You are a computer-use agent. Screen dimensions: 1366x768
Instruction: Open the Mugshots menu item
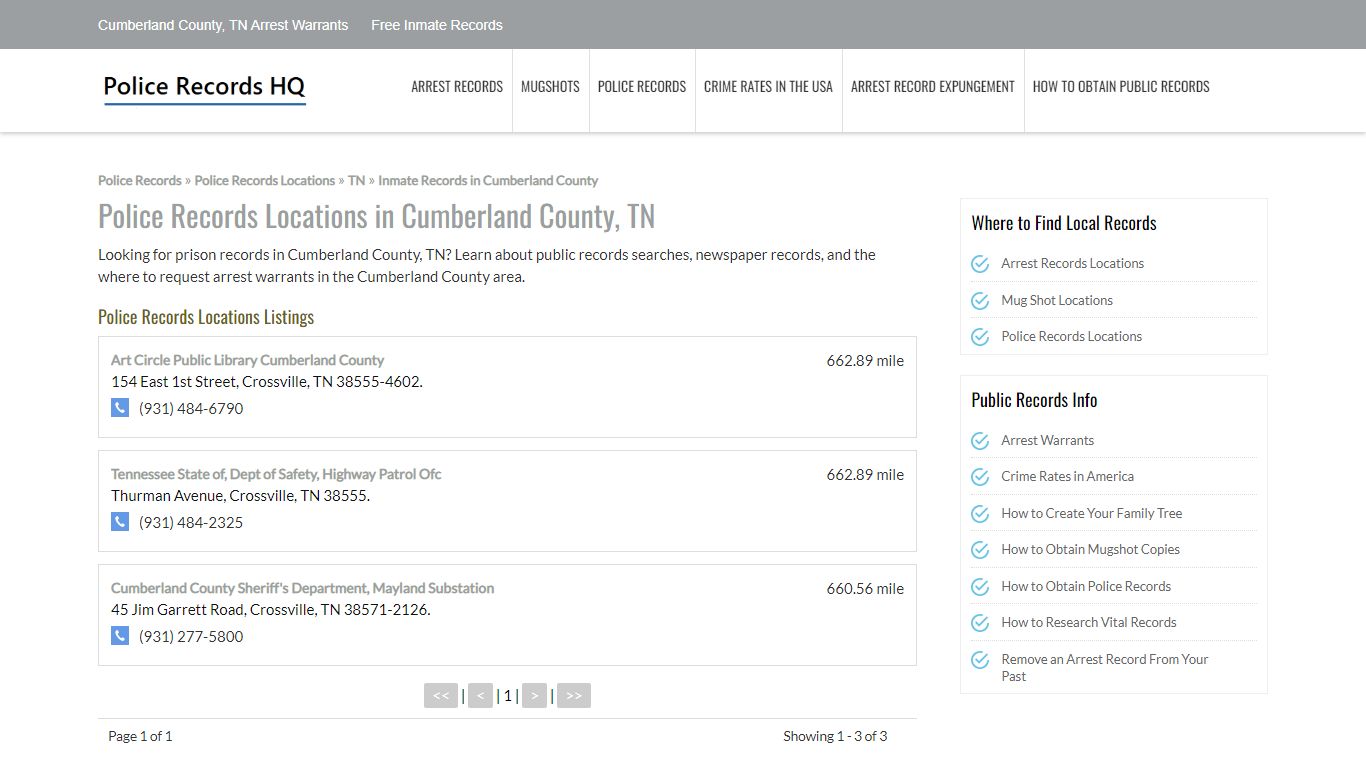(x=550, y=87)
